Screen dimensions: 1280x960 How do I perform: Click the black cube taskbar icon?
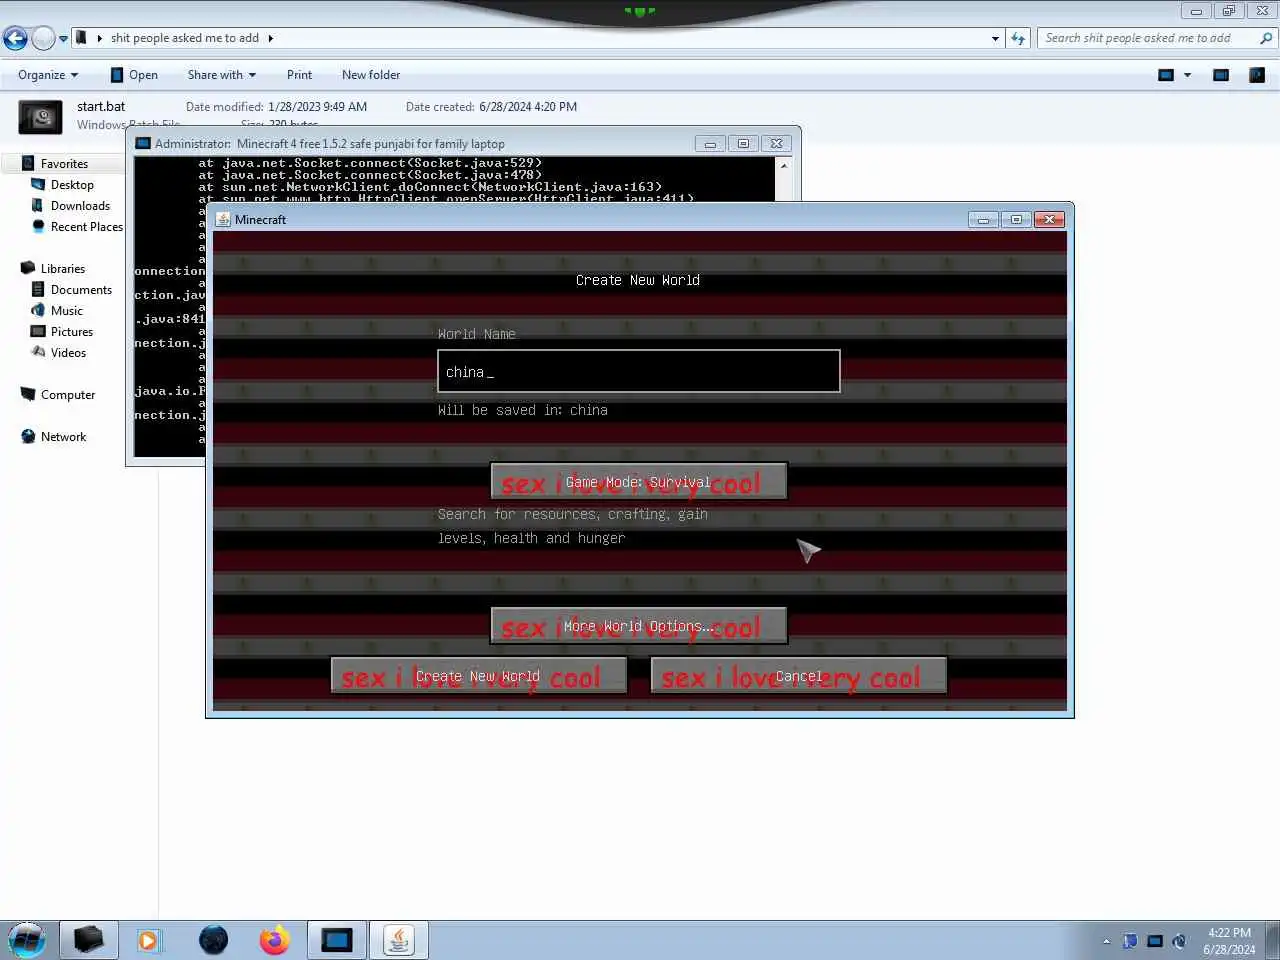point(89,940)
